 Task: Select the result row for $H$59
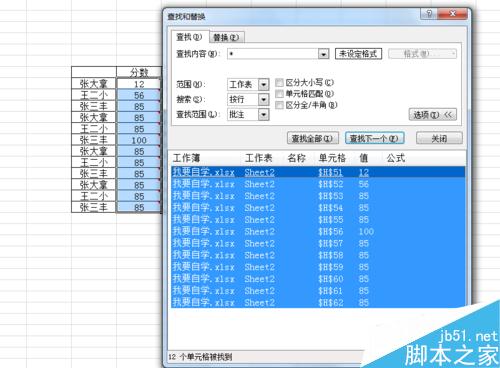(318, 267)
